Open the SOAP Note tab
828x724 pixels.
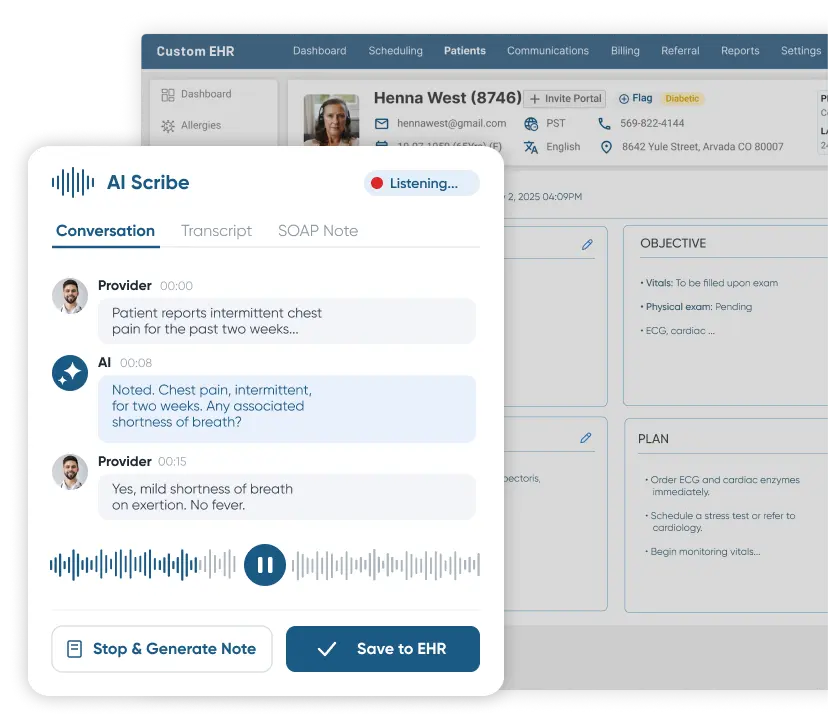coord(318,231)
